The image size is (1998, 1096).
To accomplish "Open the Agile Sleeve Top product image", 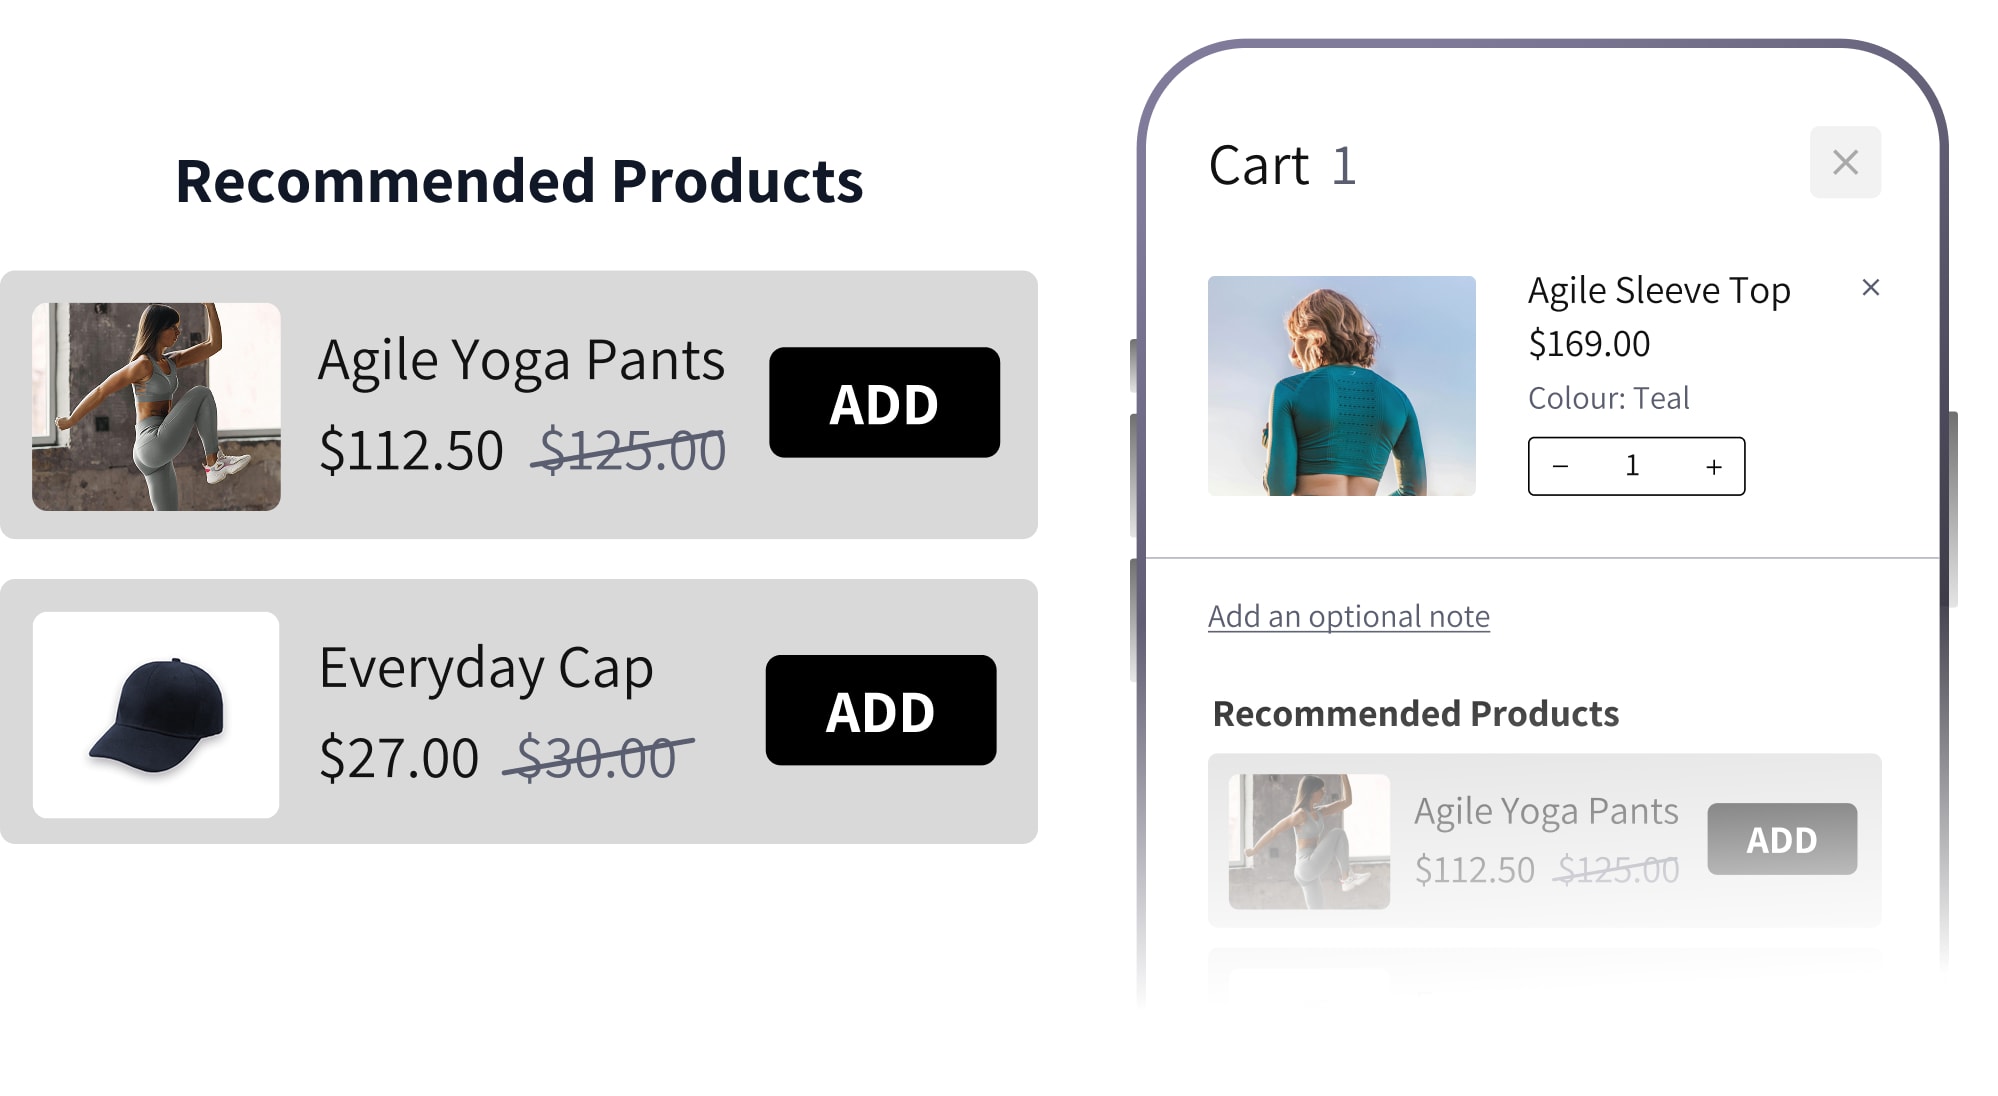I will click(1341, 386).
